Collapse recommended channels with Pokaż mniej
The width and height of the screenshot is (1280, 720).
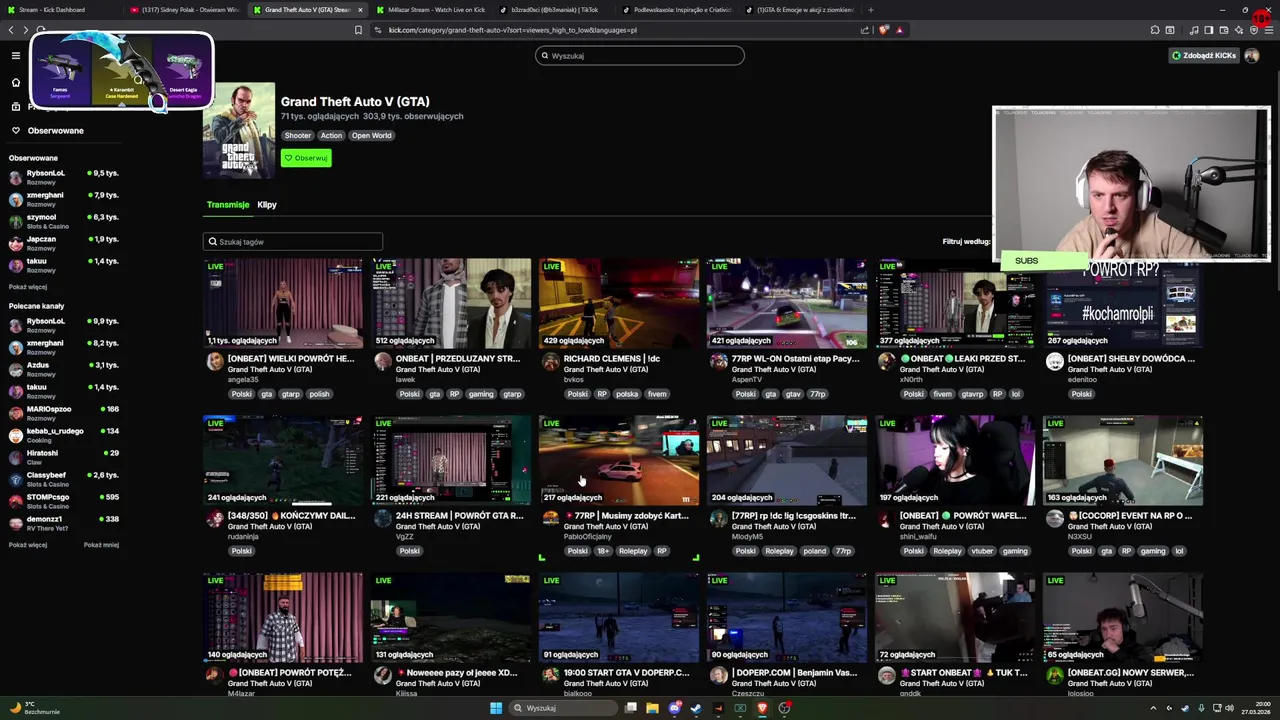coord(101,545)
